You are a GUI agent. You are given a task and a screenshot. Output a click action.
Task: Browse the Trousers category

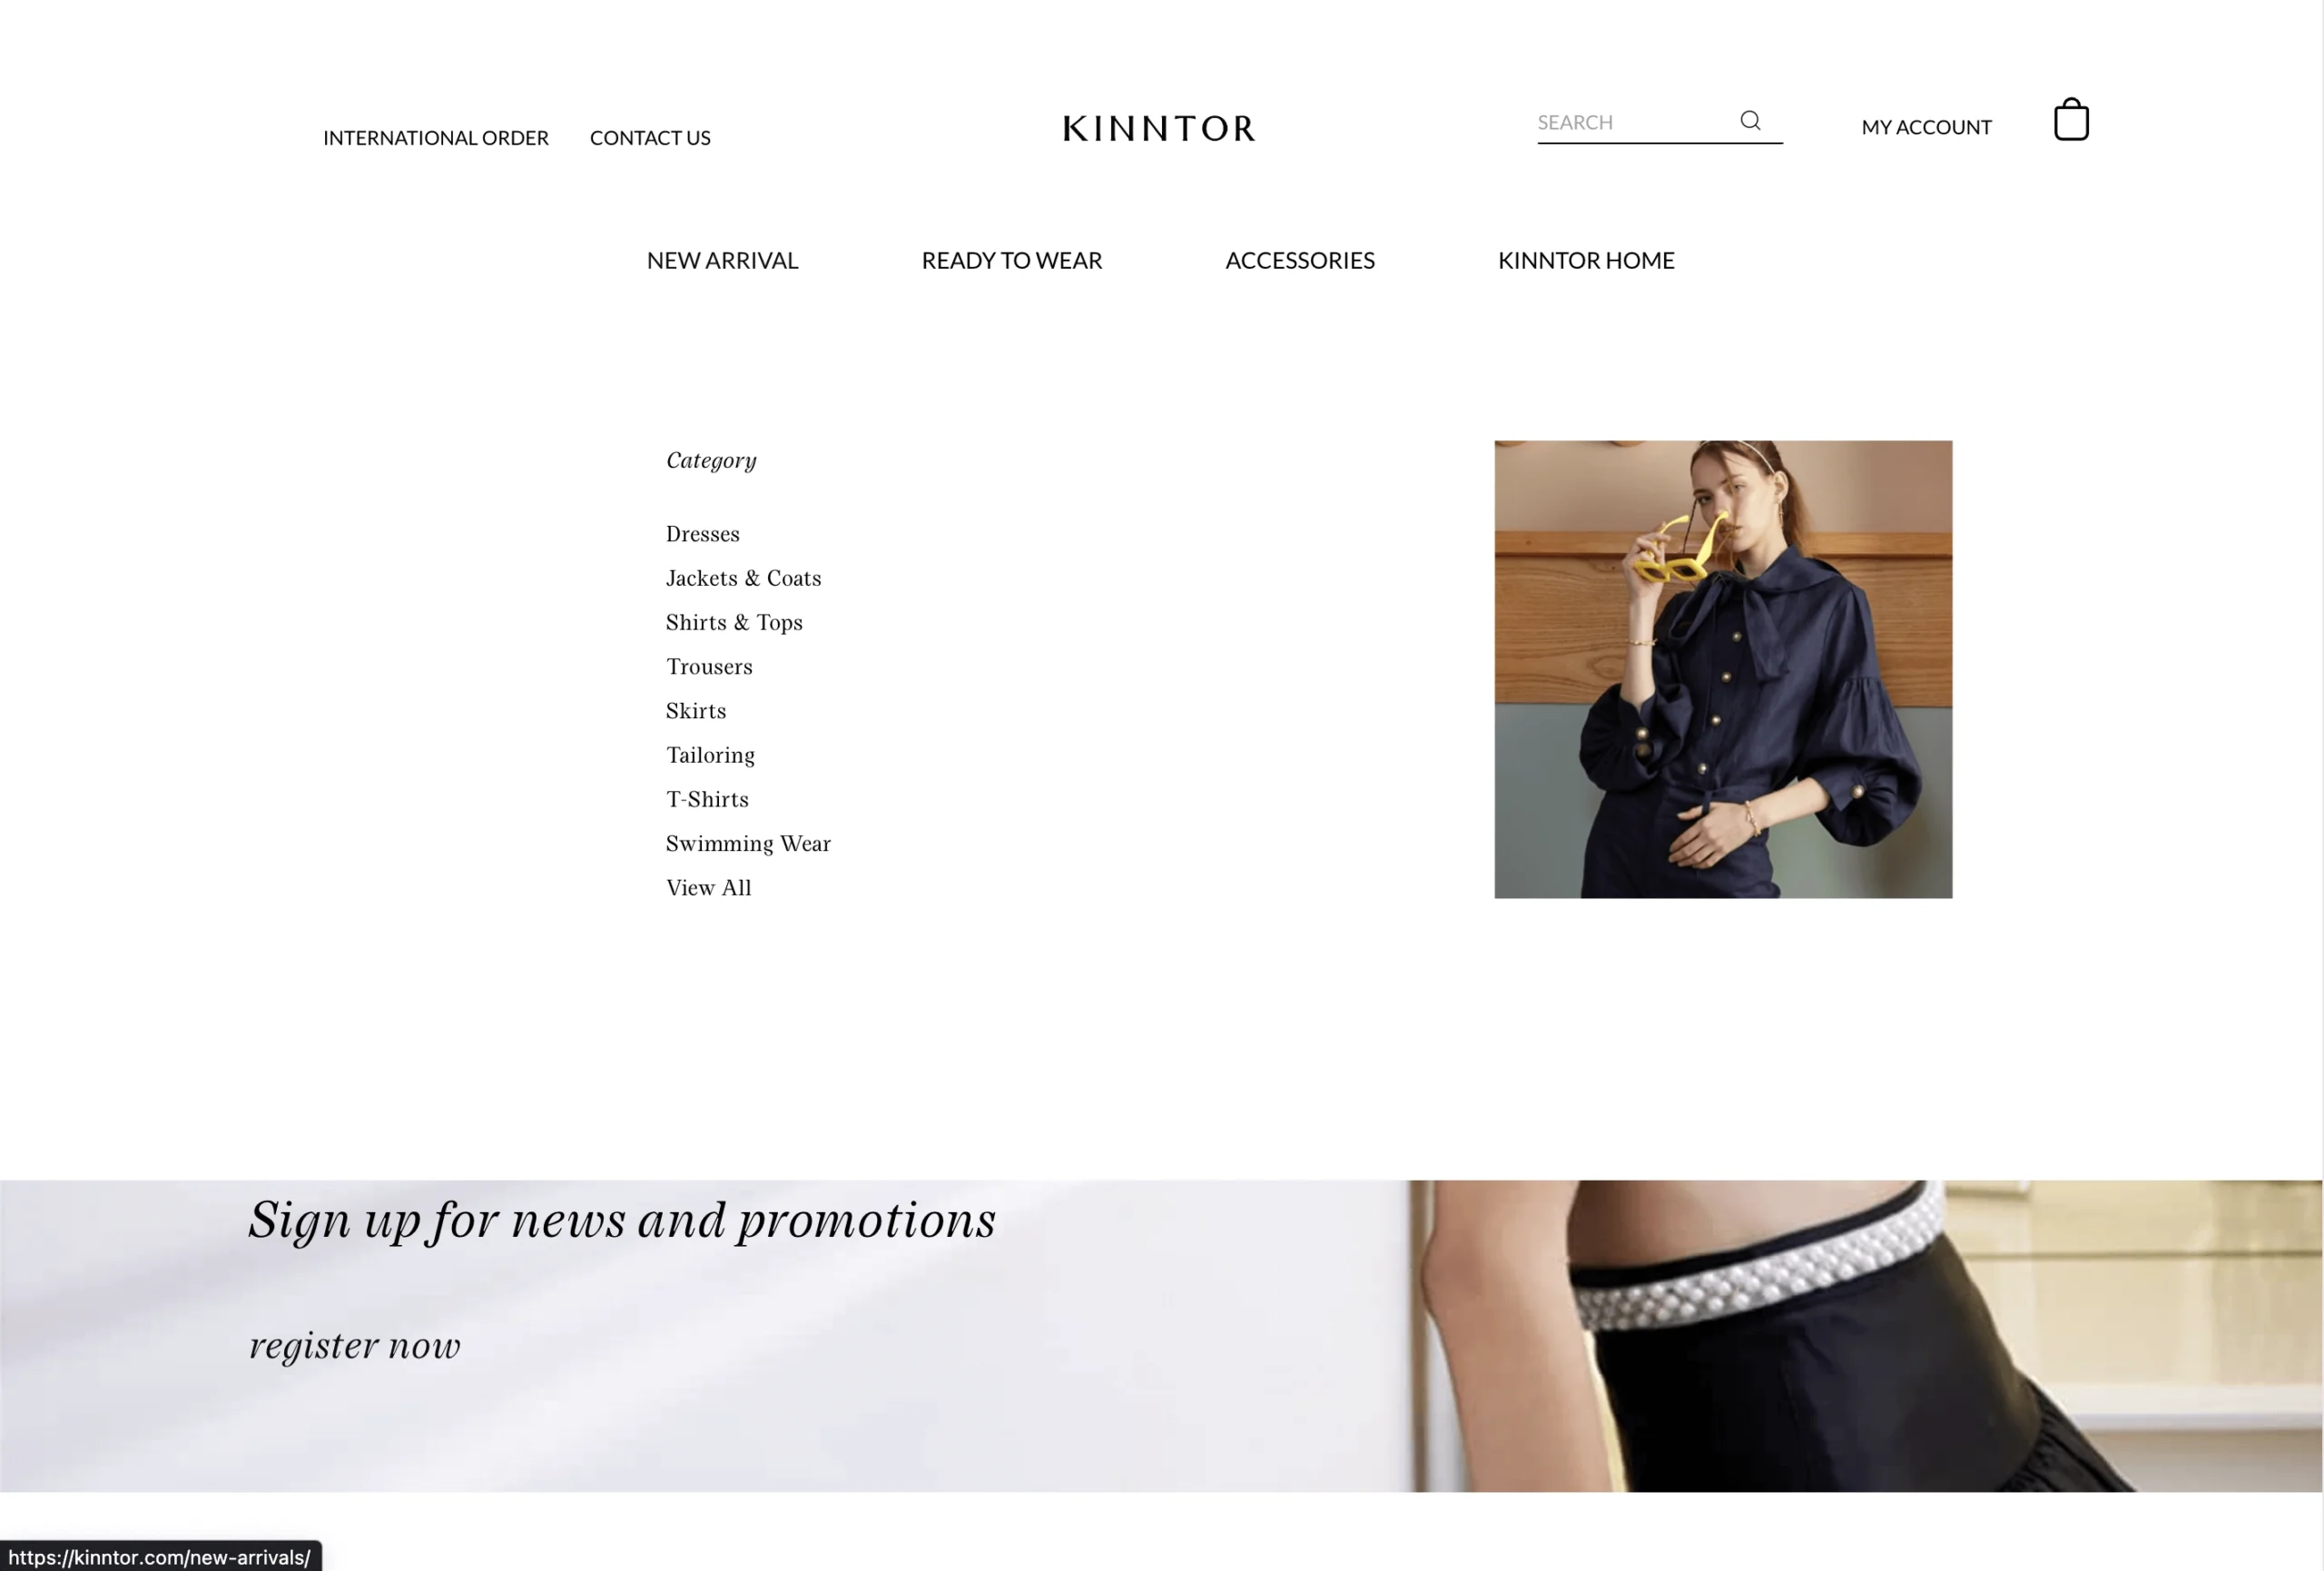click(709, 667)
